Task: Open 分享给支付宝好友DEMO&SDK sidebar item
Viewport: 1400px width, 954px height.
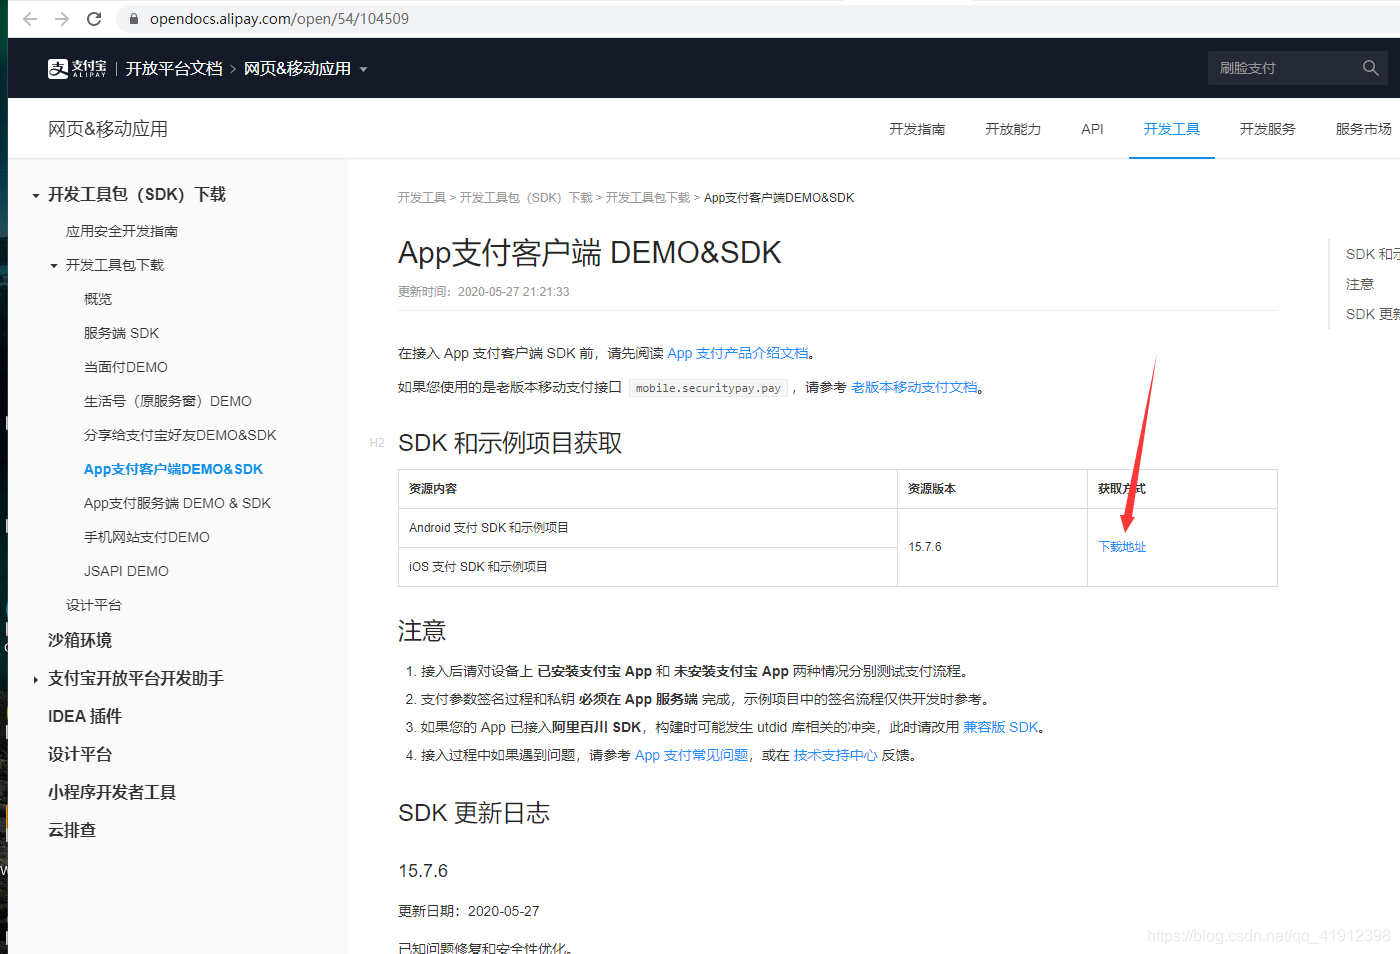Action: [180, 435]
